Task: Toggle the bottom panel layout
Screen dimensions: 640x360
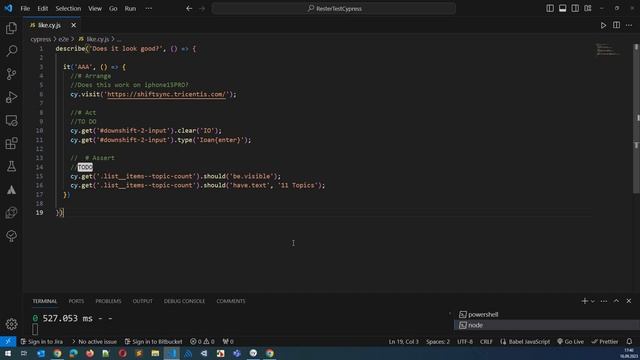Action: point(562,8)
